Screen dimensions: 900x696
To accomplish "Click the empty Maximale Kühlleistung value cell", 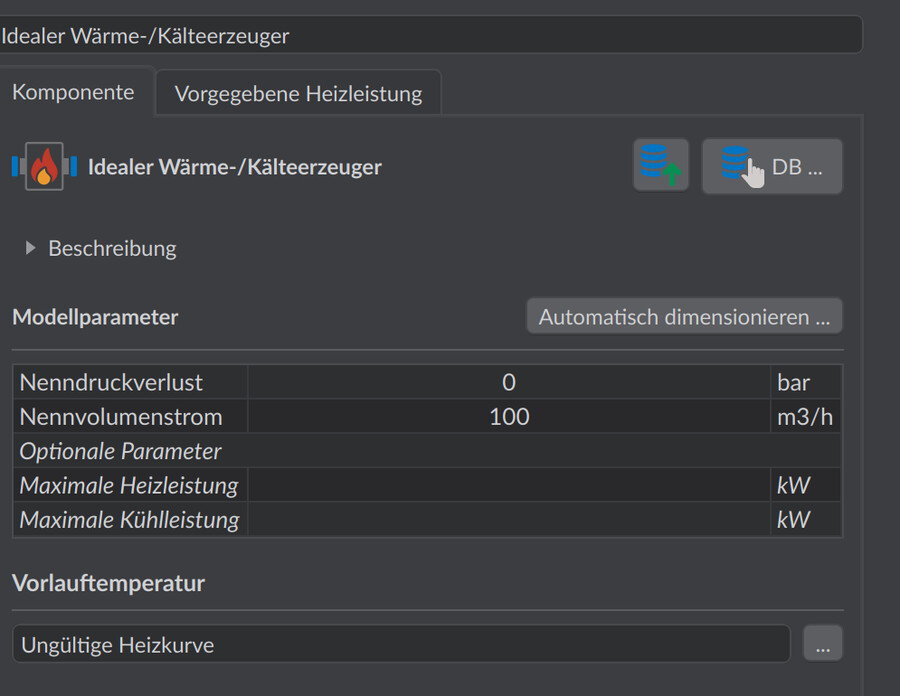I will click(509, 520).
